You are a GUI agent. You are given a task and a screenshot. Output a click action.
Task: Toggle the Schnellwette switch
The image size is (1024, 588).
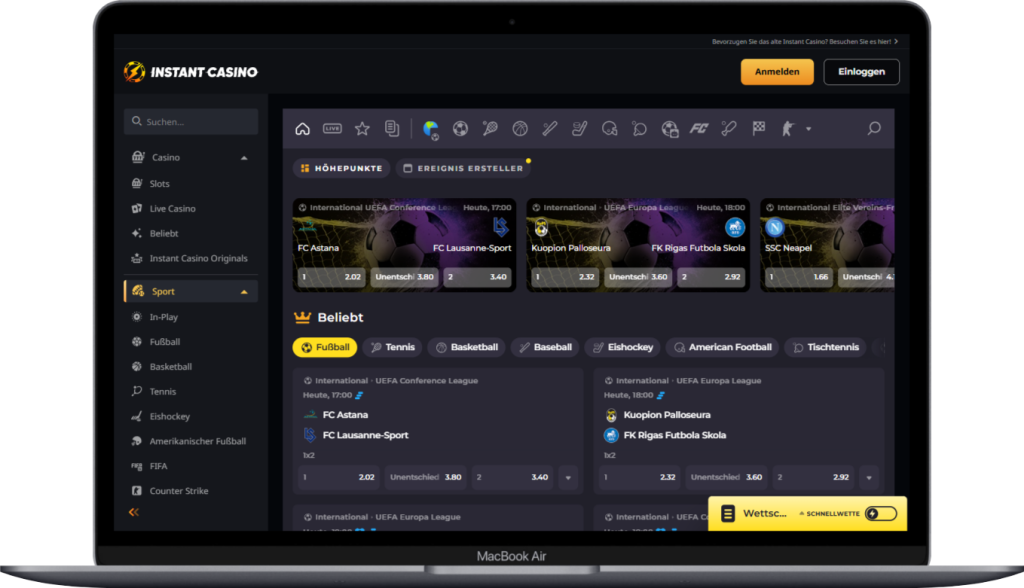click(x=881, y=514)
